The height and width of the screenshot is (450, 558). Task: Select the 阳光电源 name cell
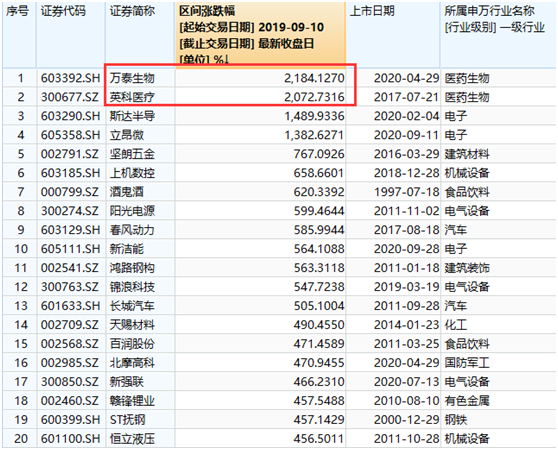[132, 211]
